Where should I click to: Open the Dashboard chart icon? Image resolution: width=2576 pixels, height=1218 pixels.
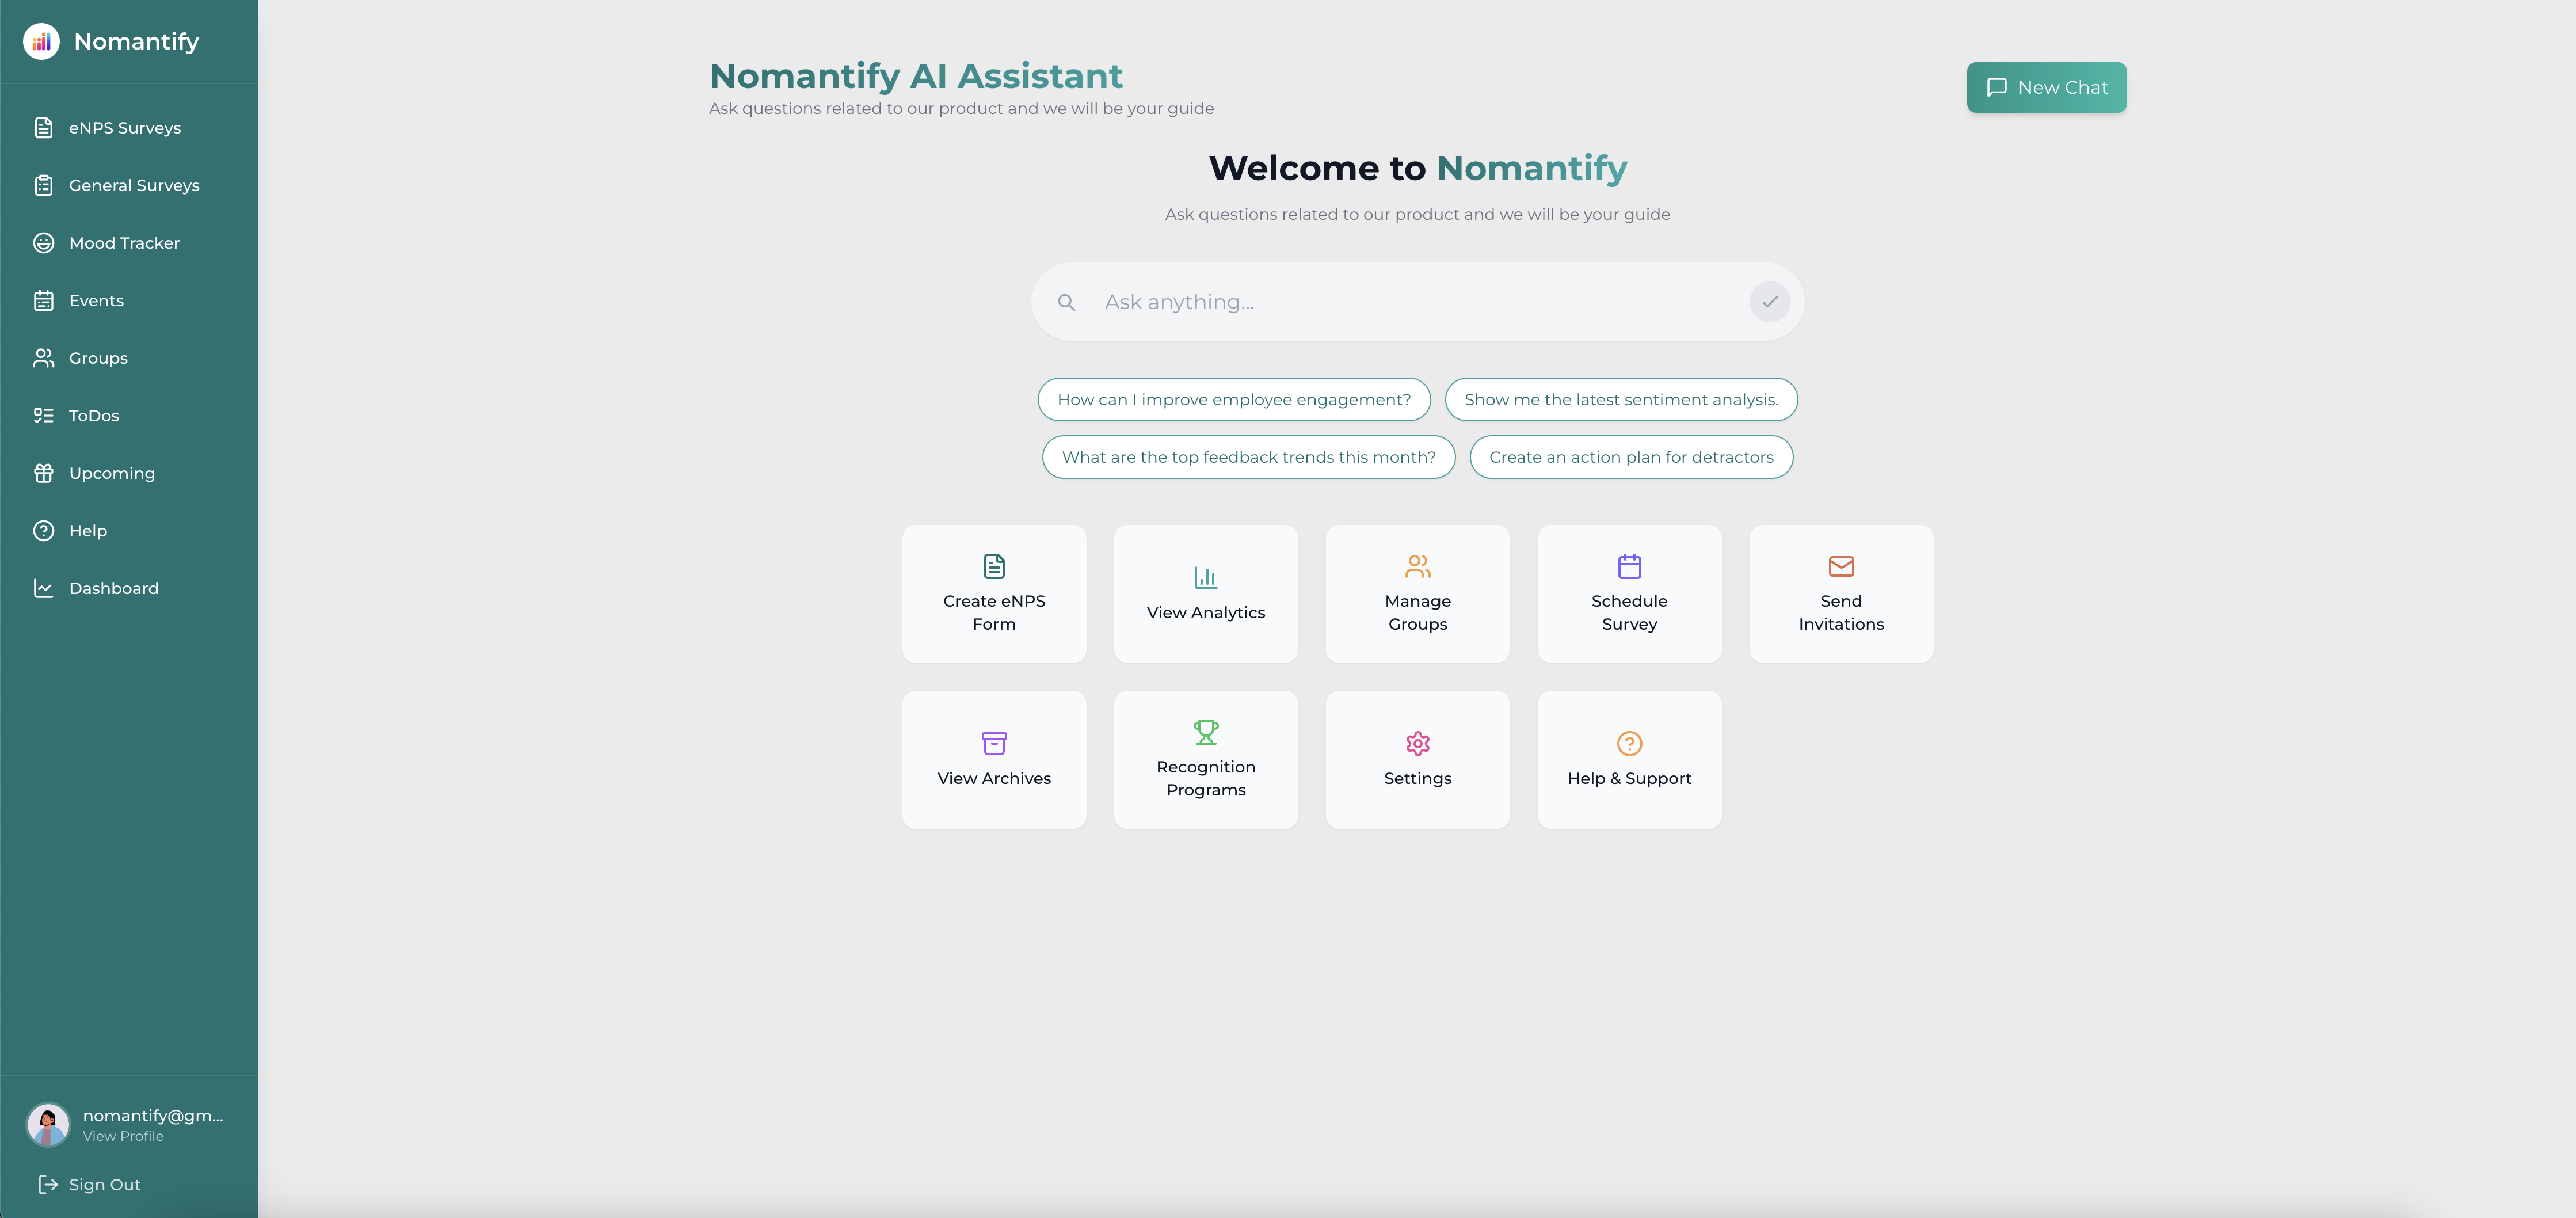click(44, 588)
